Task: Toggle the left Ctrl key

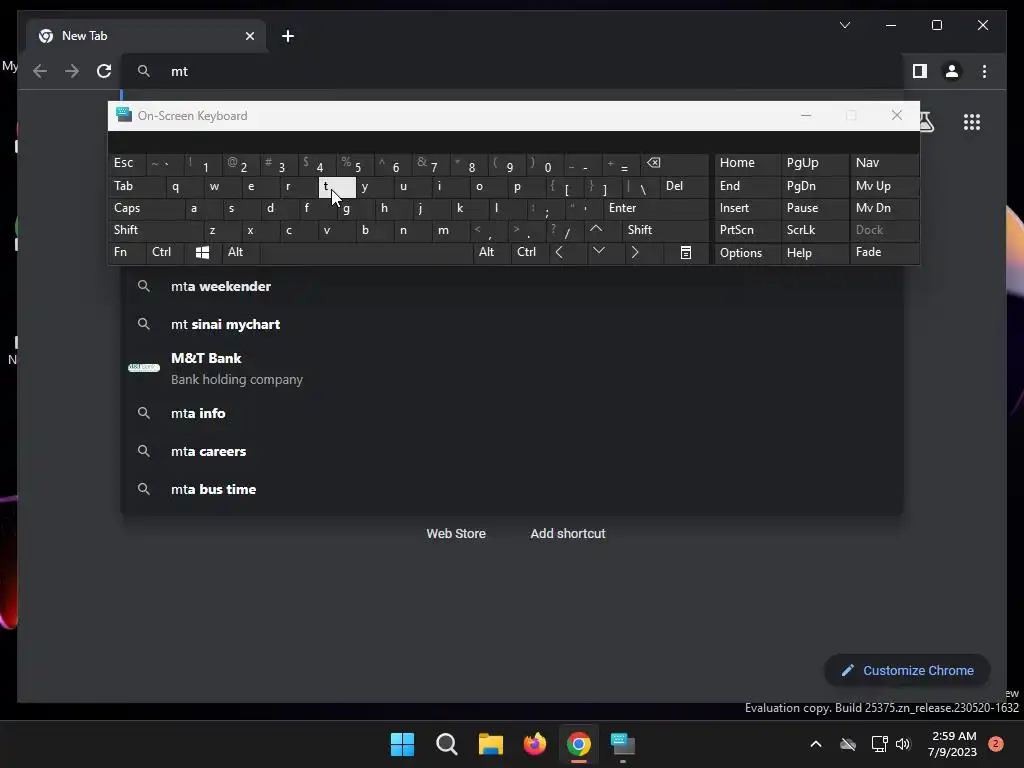Action: [165, 252]
